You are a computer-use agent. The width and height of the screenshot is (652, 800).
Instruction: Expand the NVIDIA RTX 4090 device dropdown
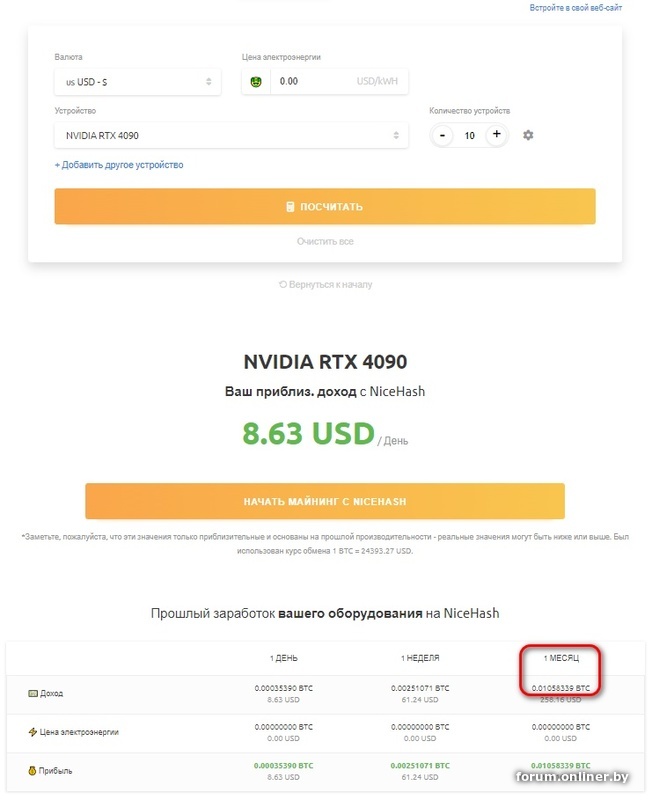[x=231, y=135]
